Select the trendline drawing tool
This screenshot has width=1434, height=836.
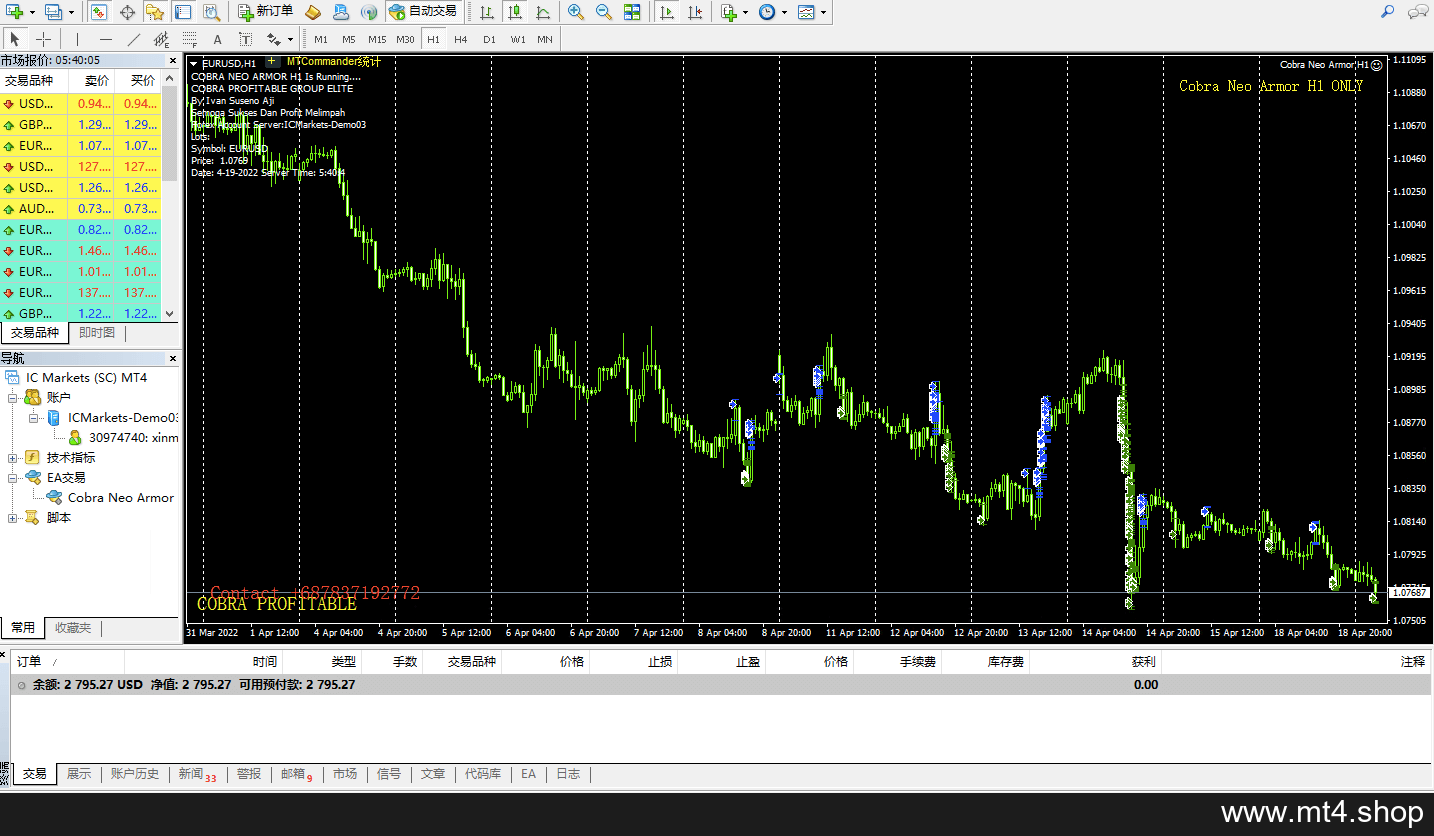click(133, 39)
